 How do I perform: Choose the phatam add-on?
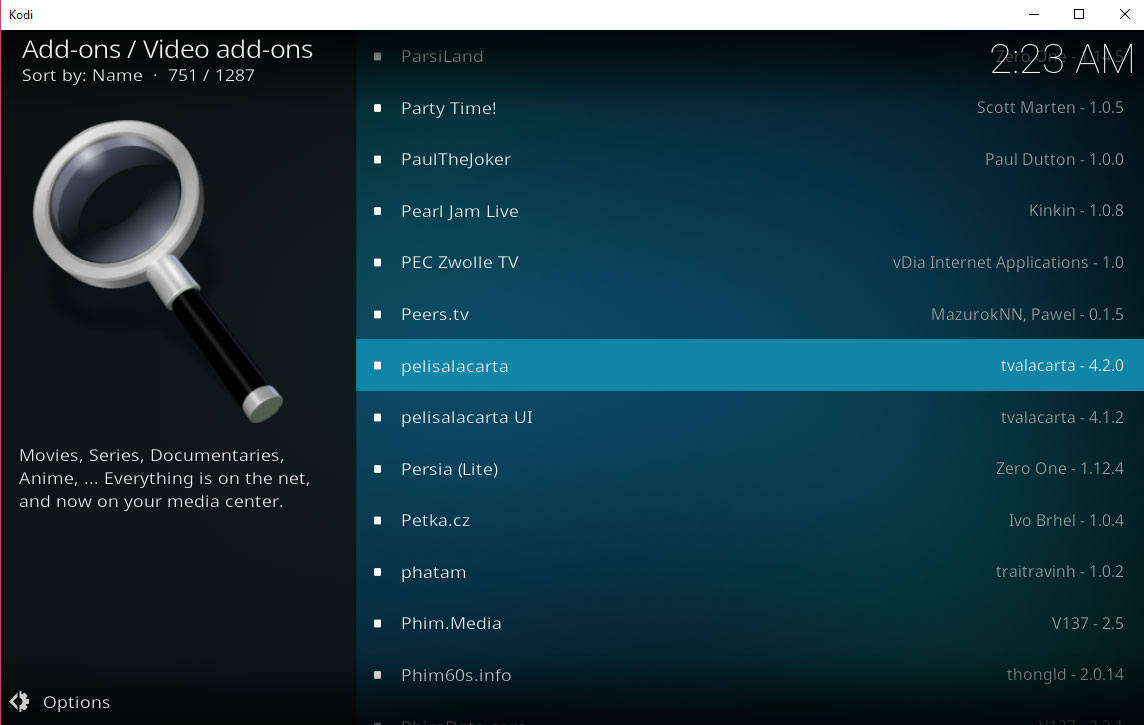[x=749, y=572]
